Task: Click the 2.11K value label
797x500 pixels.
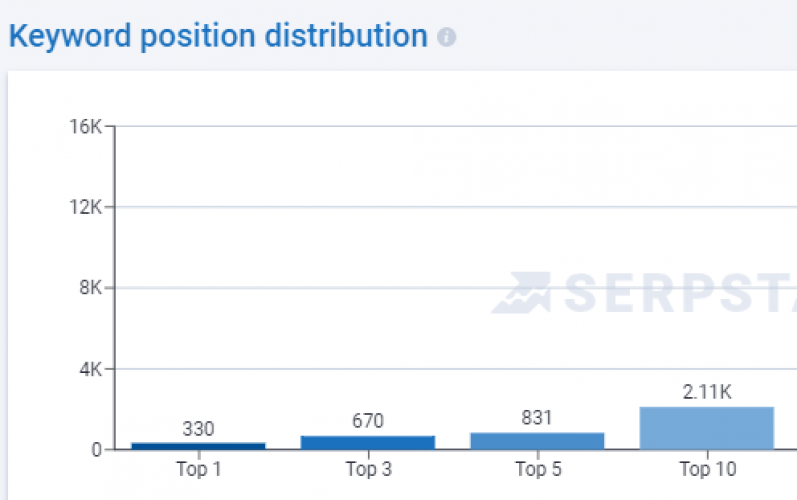Action: [707, 393]
